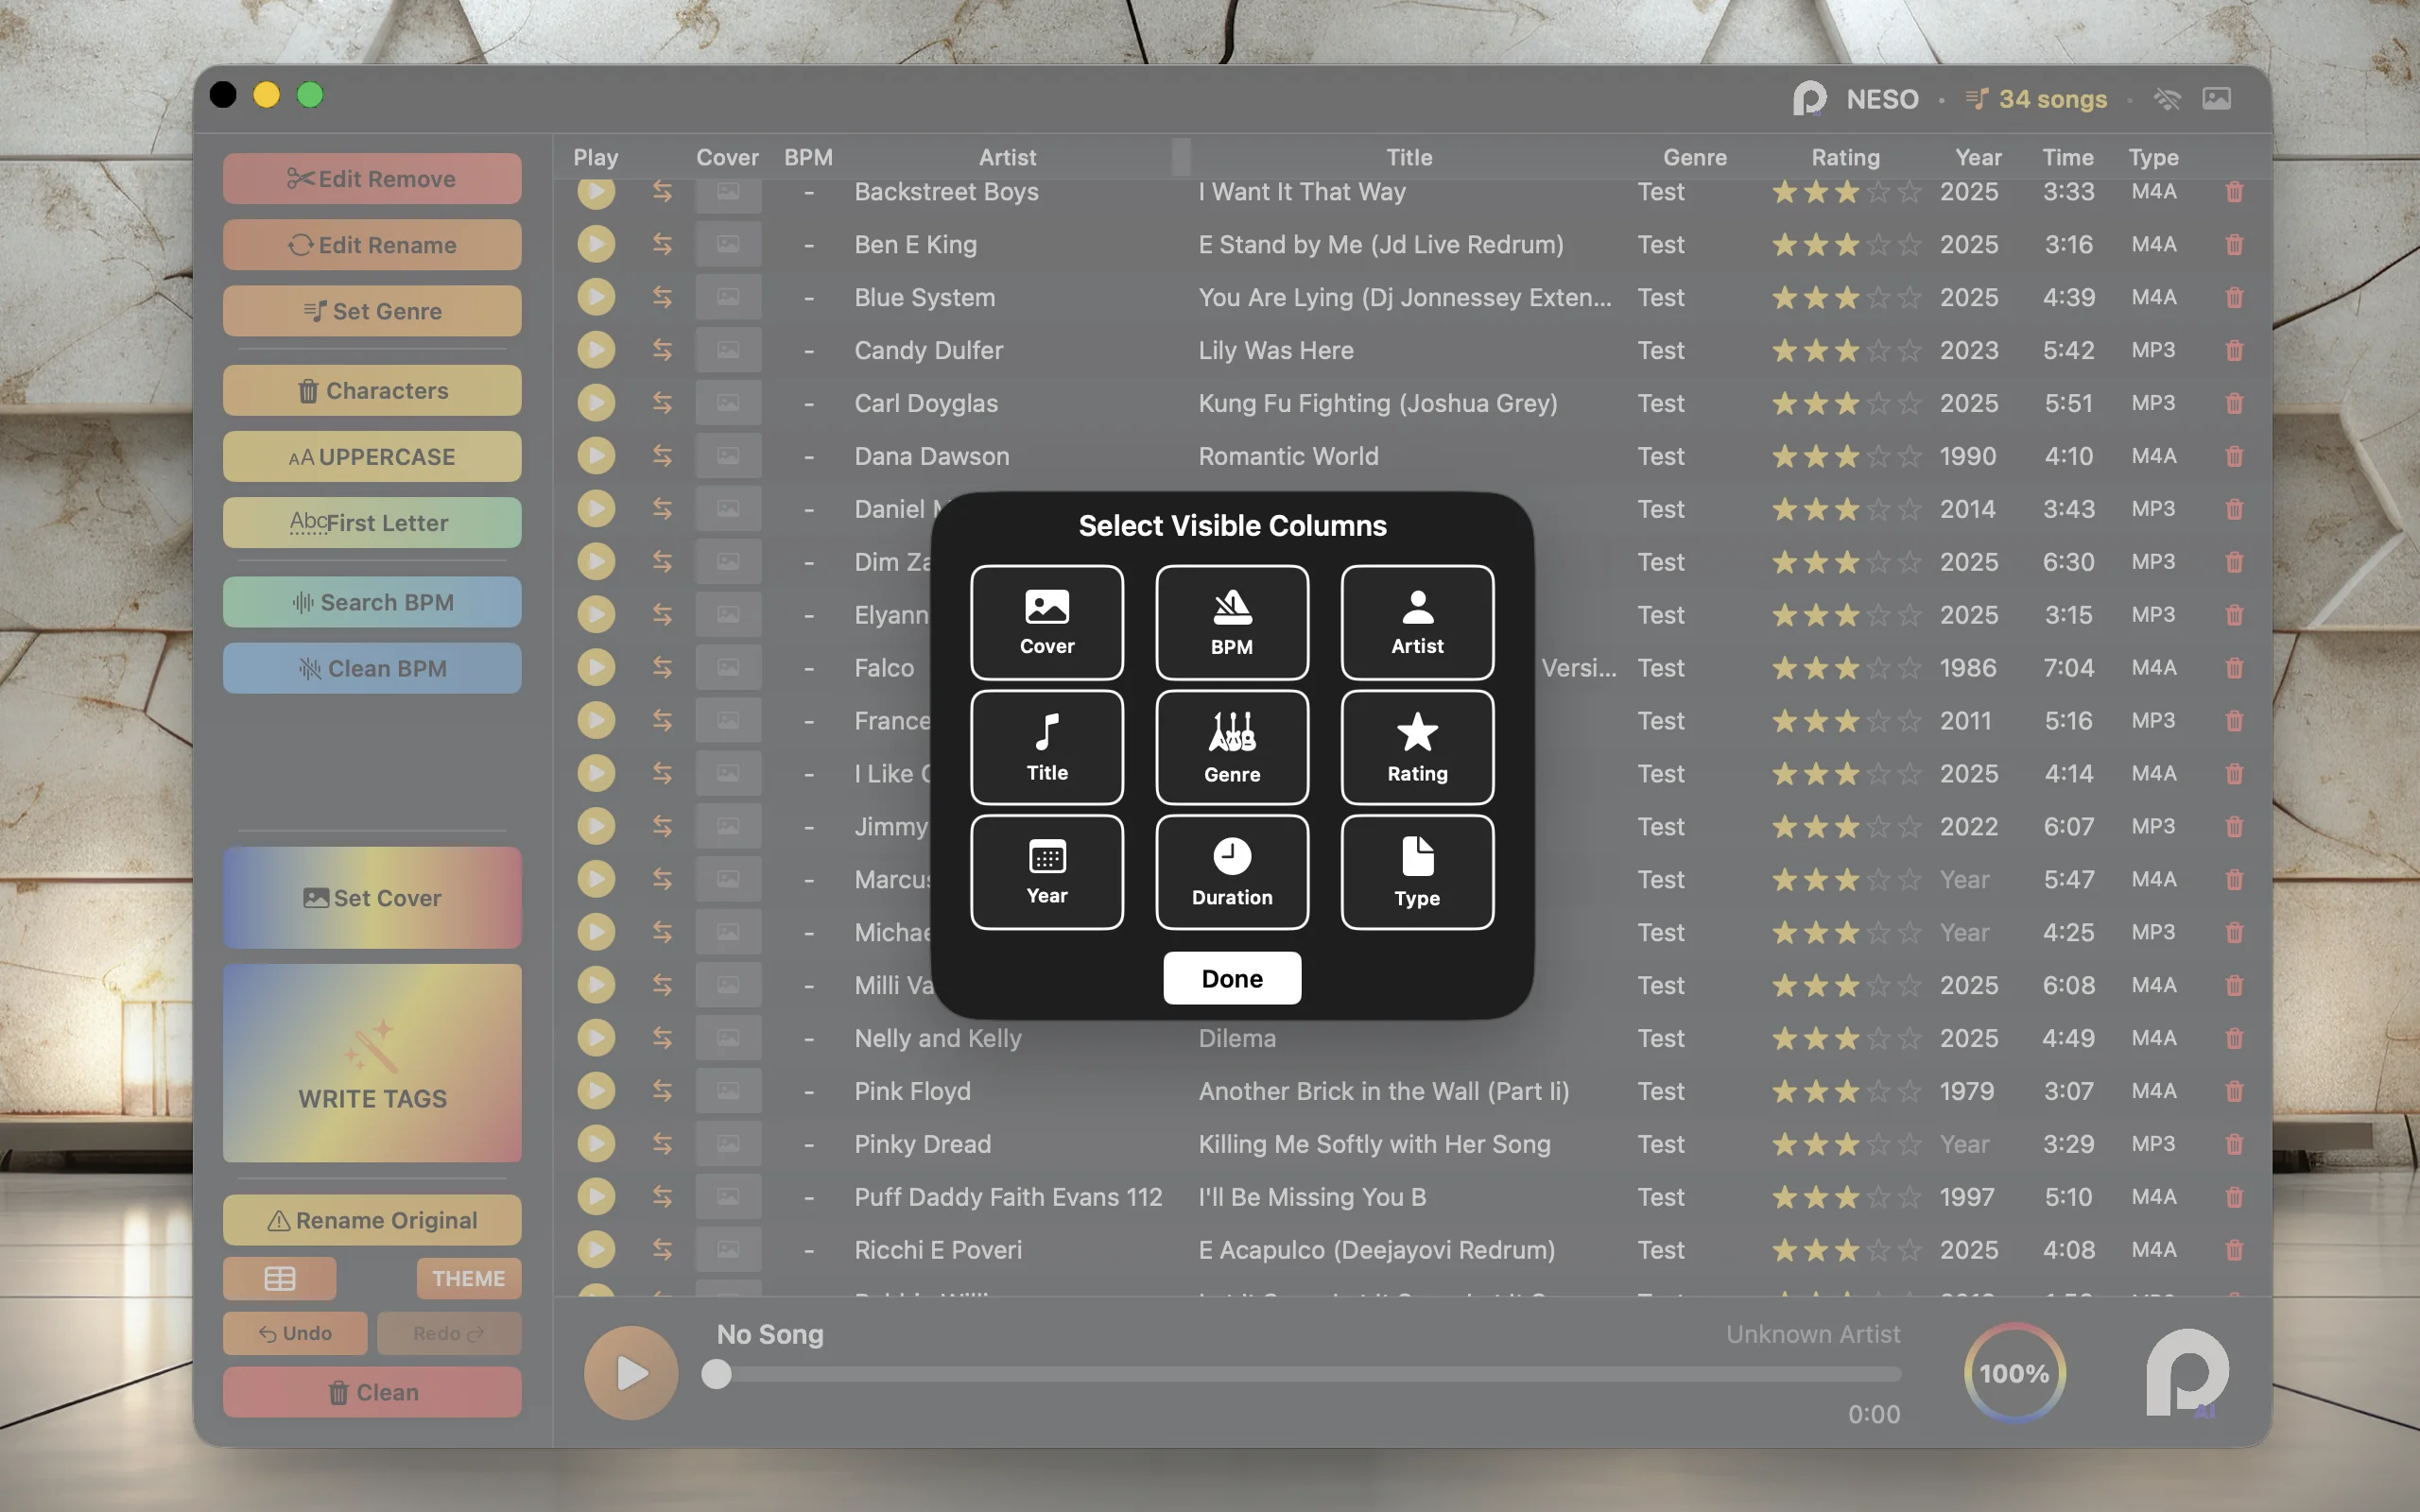Screen dimensions: 2420x1512
Task: Click the playback progress slider knob
Action: (x=716, y=1375)
